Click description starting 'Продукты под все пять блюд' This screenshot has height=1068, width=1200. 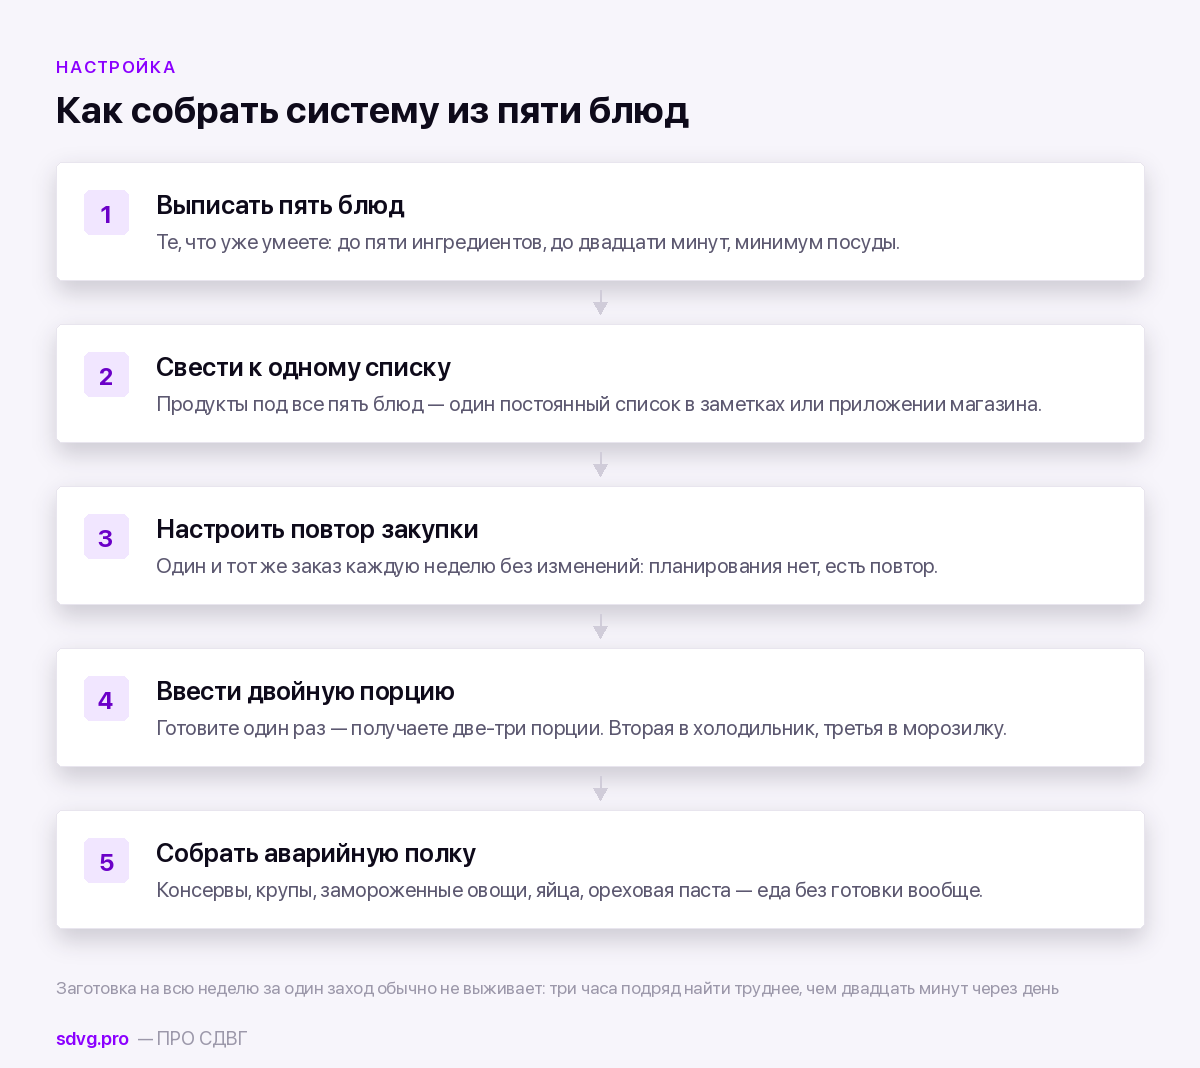pyautogui.click(x=599, y=404)
